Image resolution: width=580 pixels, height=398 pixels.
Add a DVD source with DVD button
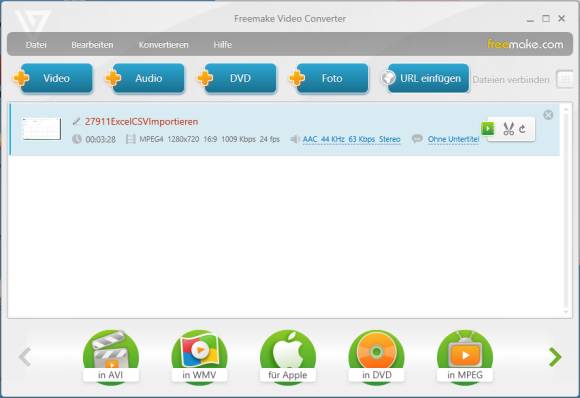(237, 78)
